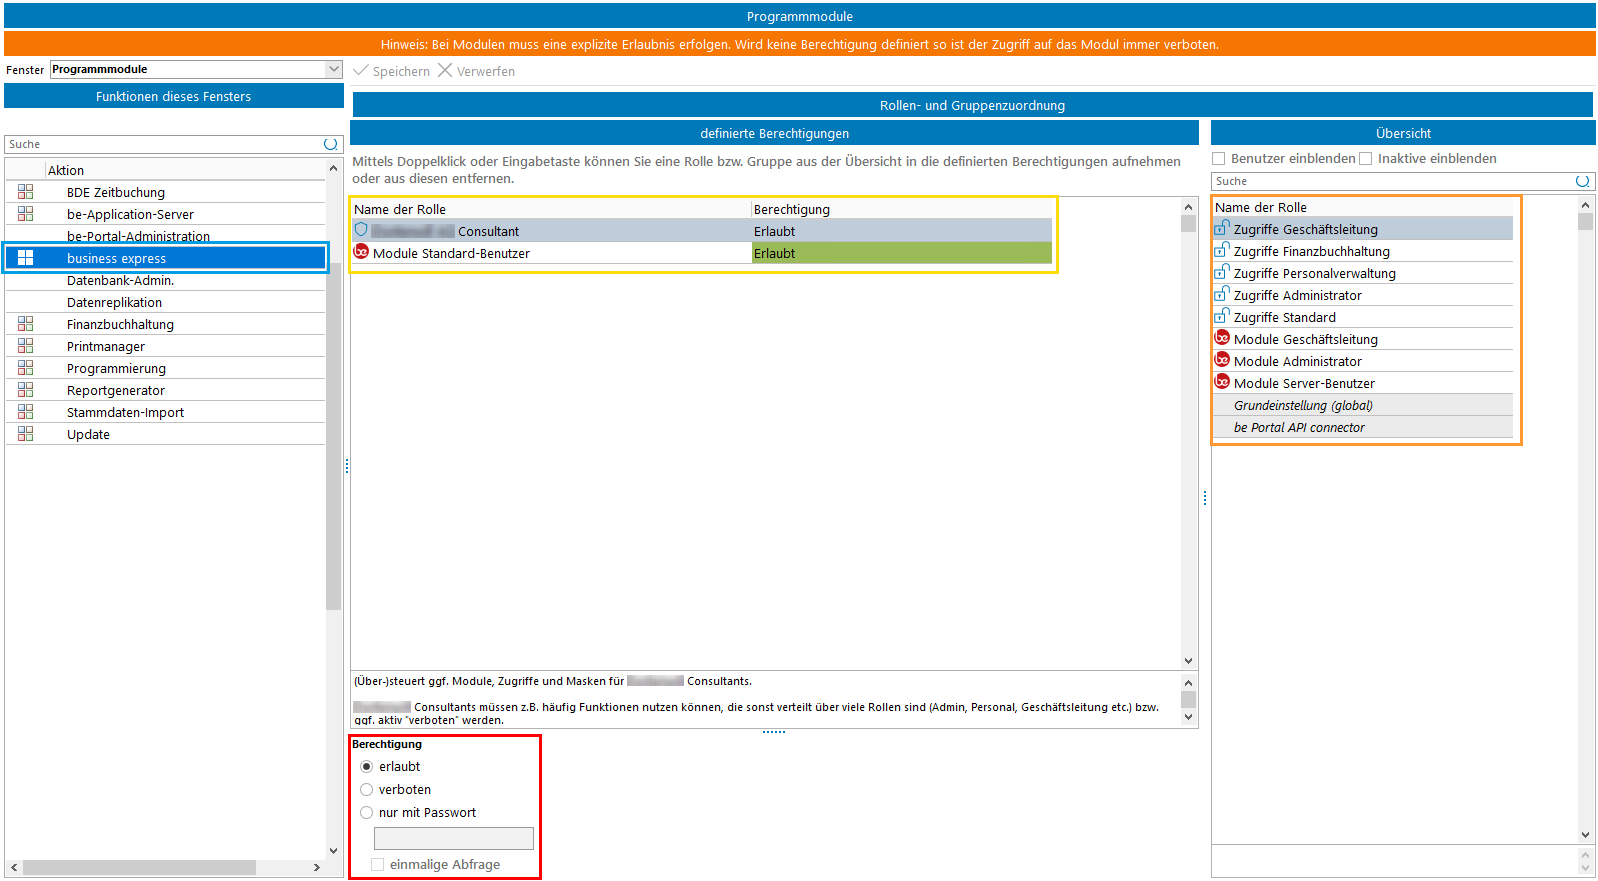Click the lock icon for Zugriffe Administrator
Viewport: 1598px width, 881px height.
pos(1221,294)
